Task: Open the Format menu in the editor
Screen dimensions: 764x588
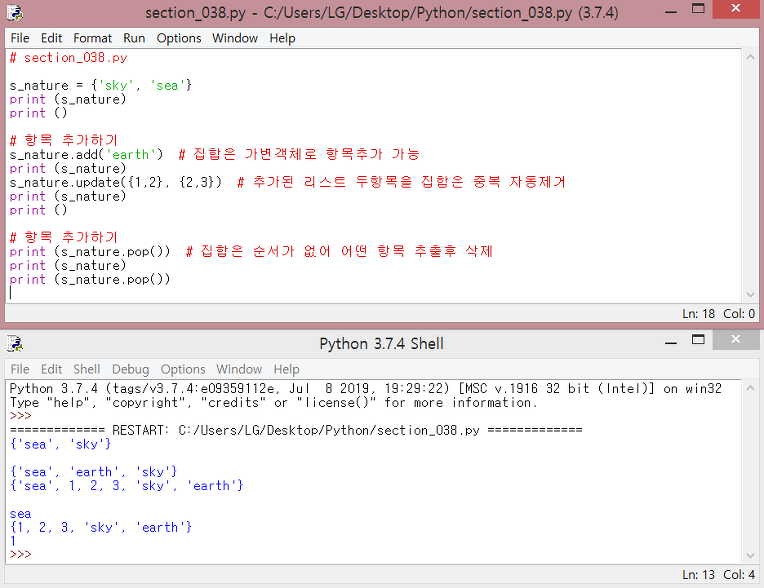Action: [x=93, y=38]
